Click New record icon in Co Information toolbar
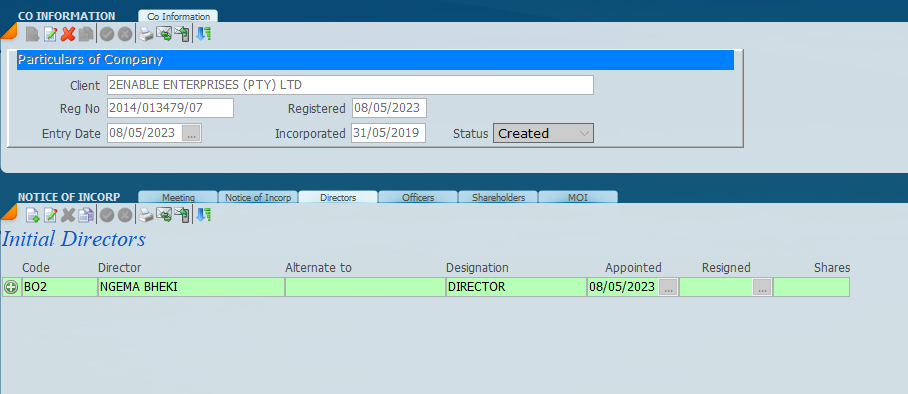The width and height of the screenshot is (908, 394). click(x=32, y=35)
